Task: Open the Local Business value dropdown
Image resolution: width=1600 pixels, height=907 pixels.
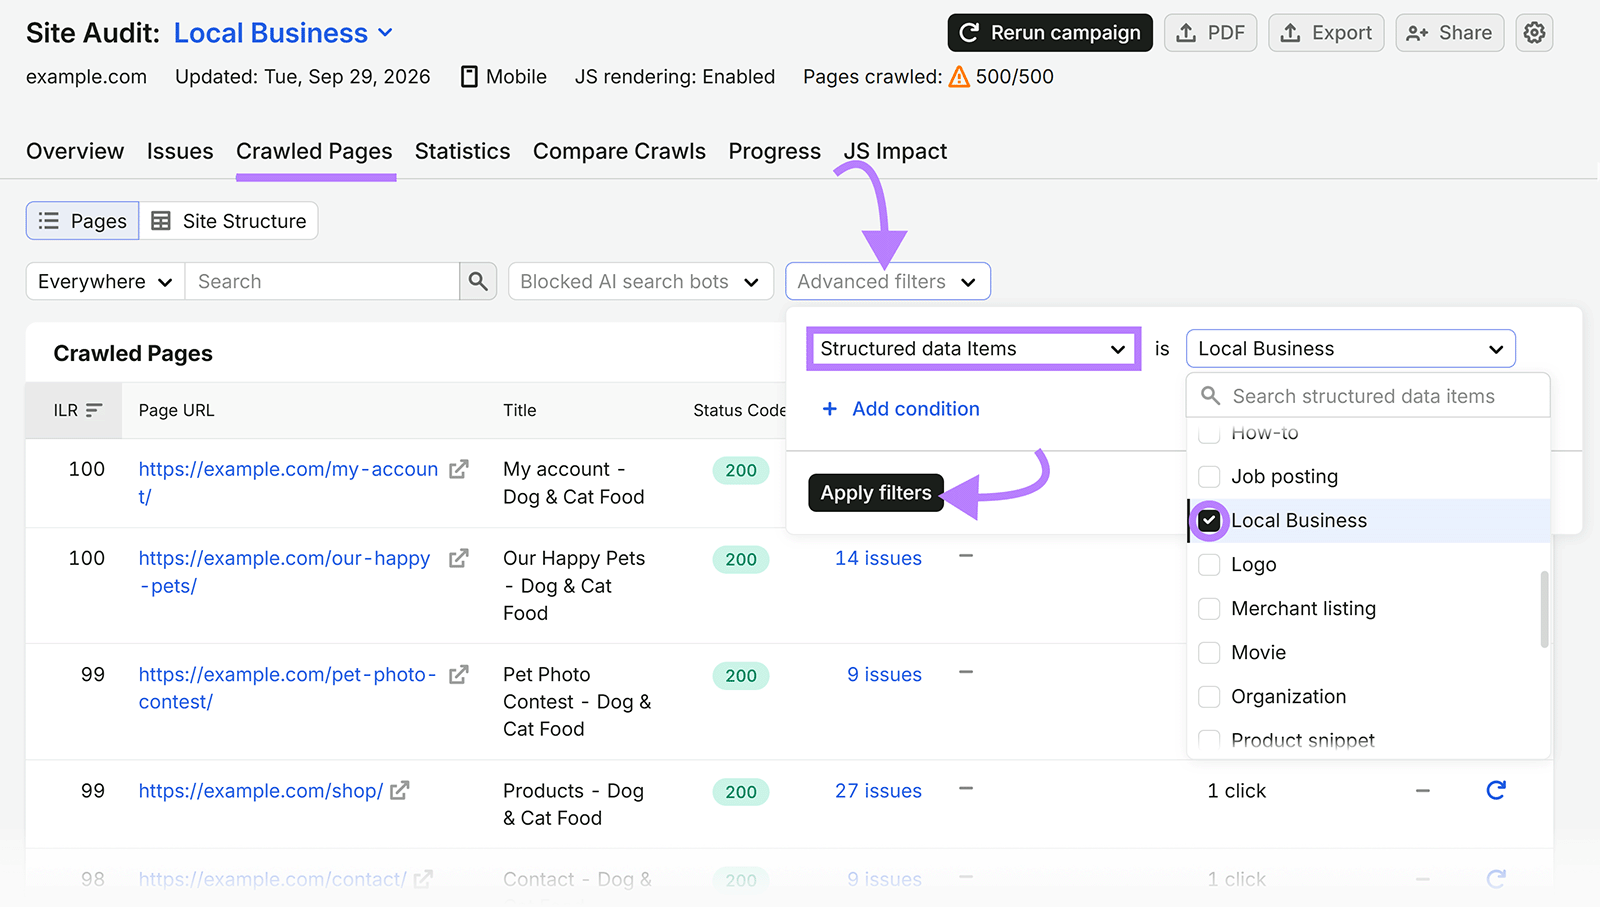Action: (x=1351, y=348)
